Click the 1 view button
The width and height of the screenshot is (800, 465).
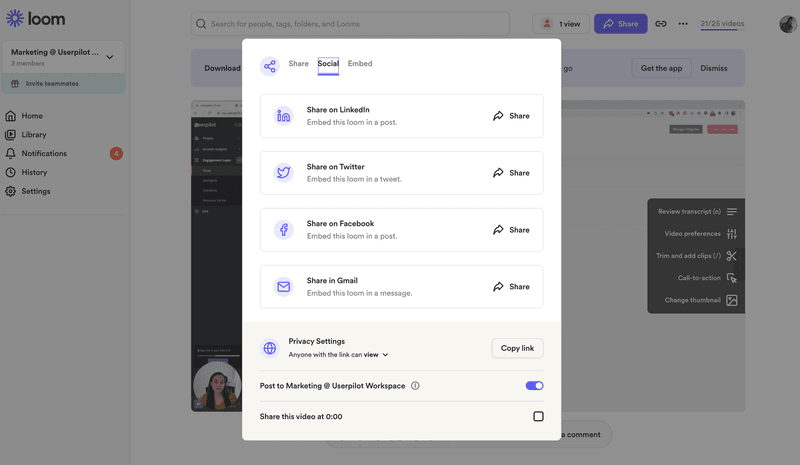point(561,23)
